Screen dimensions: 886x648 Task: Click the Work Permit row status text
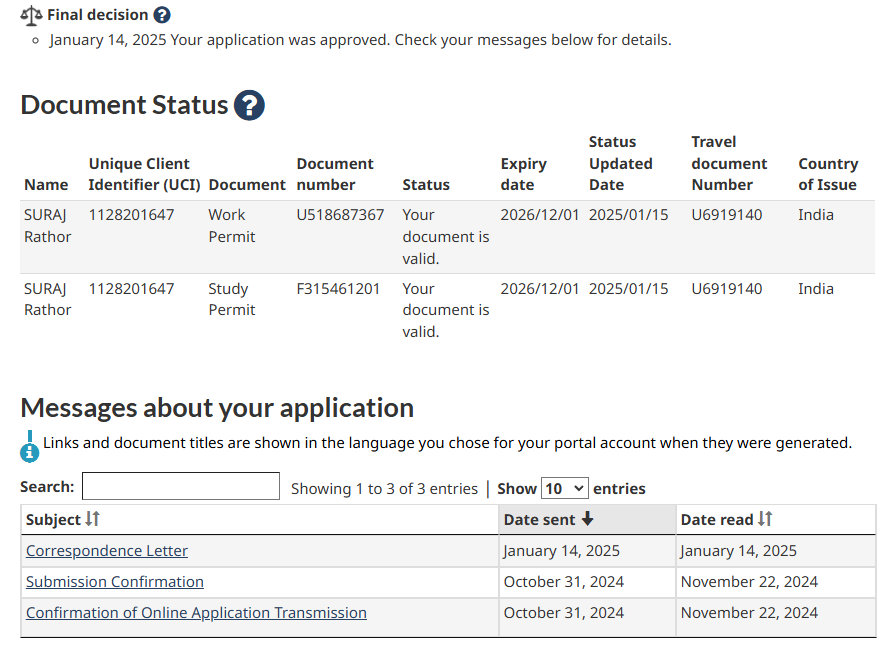pos(446,237)
